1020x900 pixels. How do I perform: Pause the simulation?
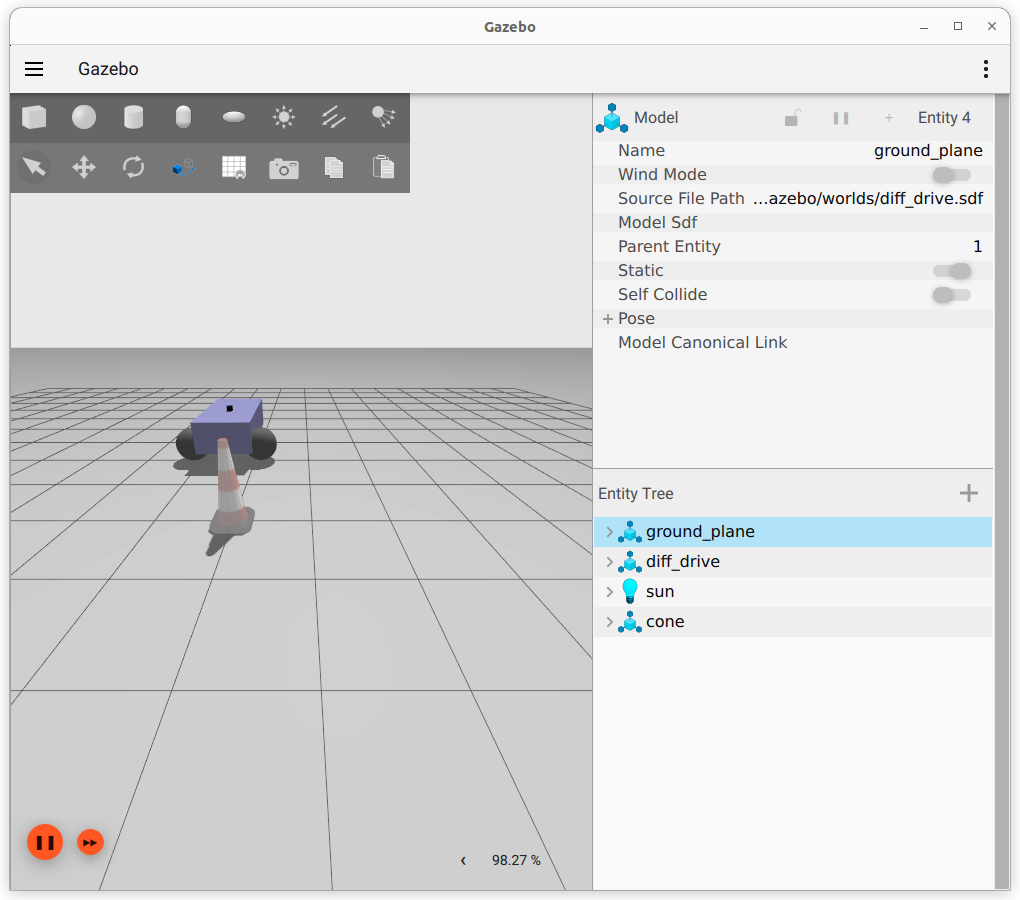(45, 842)
